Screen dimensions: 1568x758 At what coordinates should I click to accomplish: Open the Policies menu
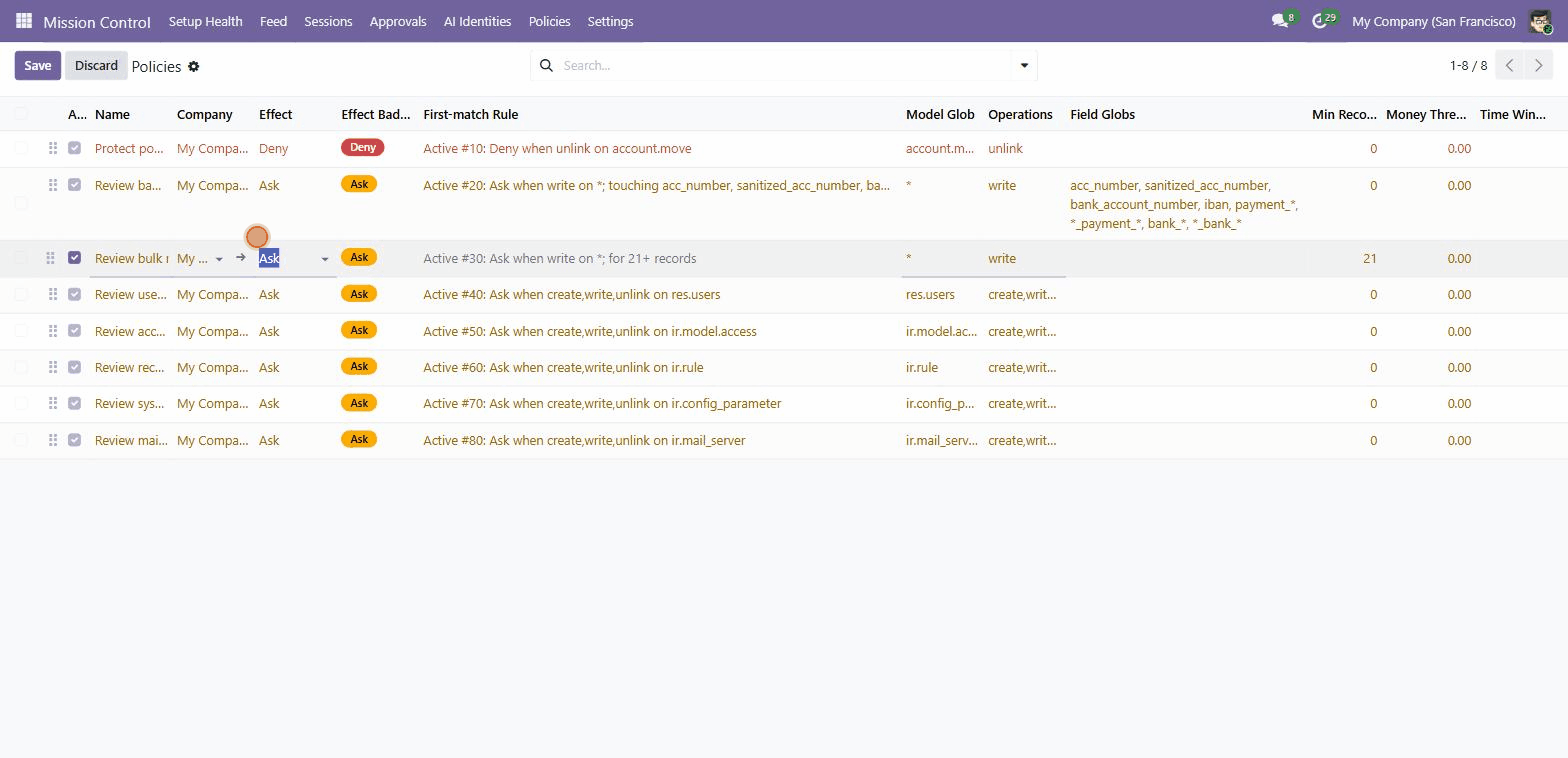coord(549,21)
